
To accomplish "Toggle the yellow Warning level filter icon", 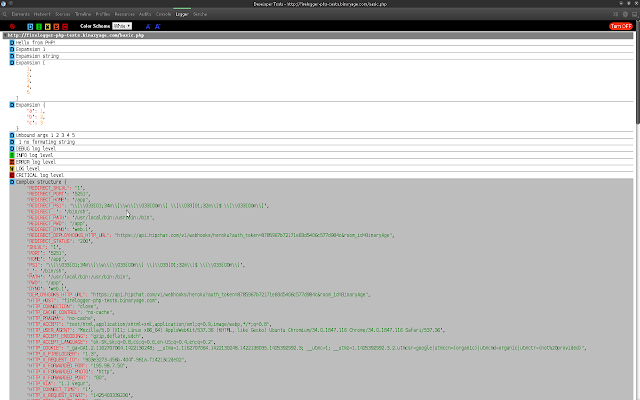I will tap(47, 27).
